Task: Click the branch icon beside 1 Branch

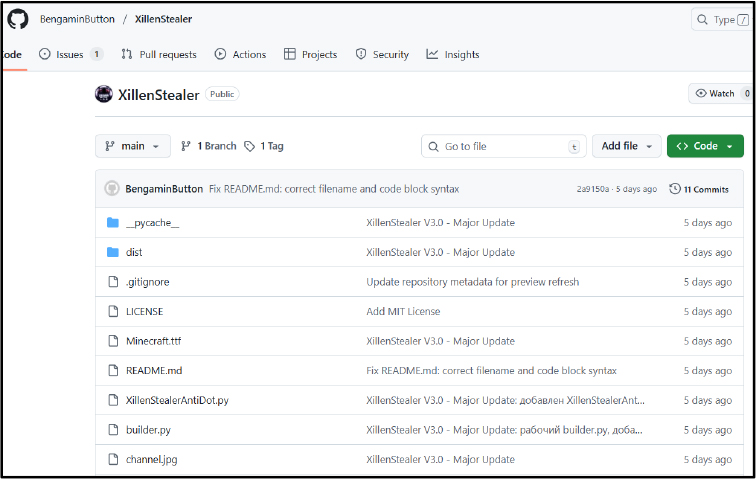Action: (186, 146)
